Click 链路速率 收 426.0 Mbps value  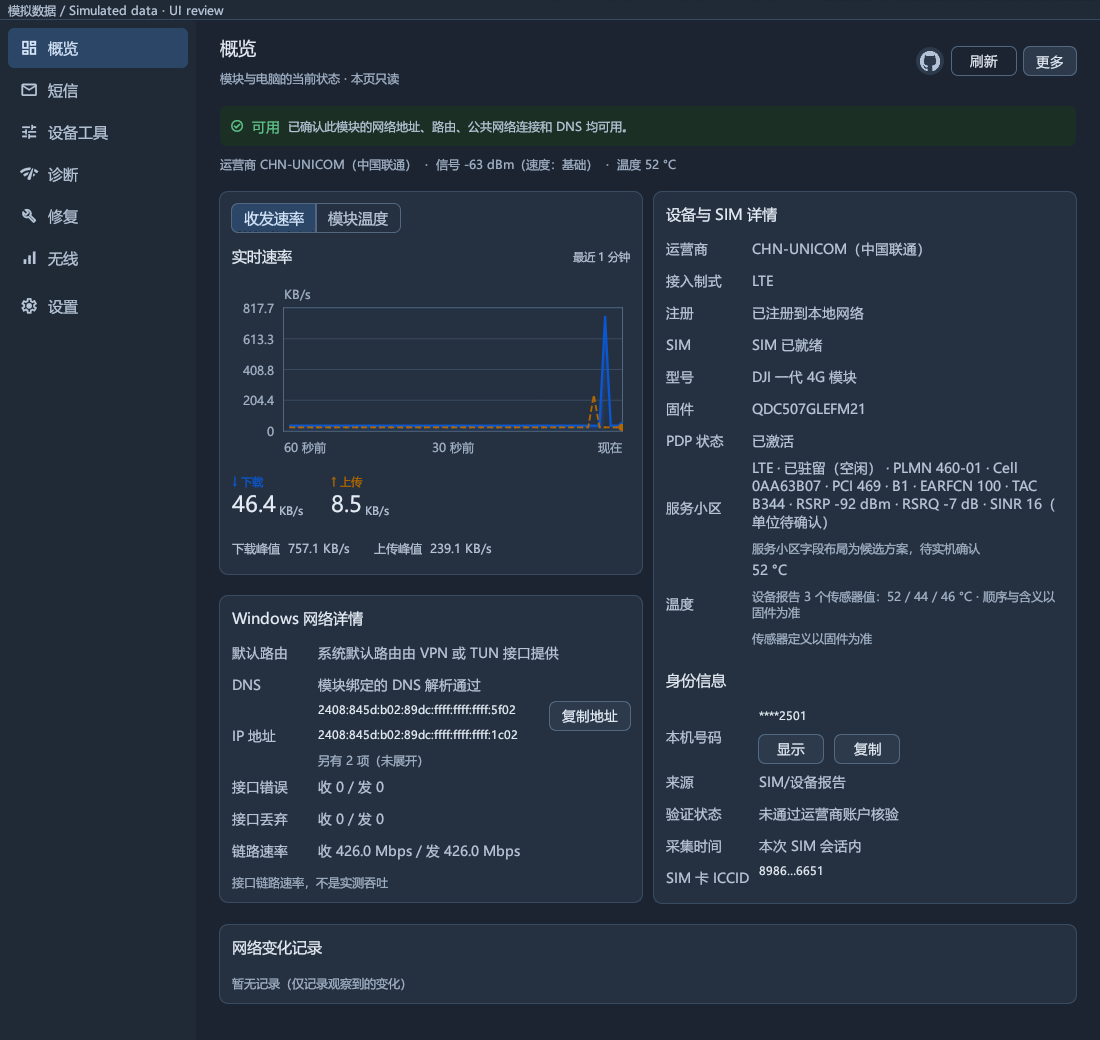tap(419, 851)
